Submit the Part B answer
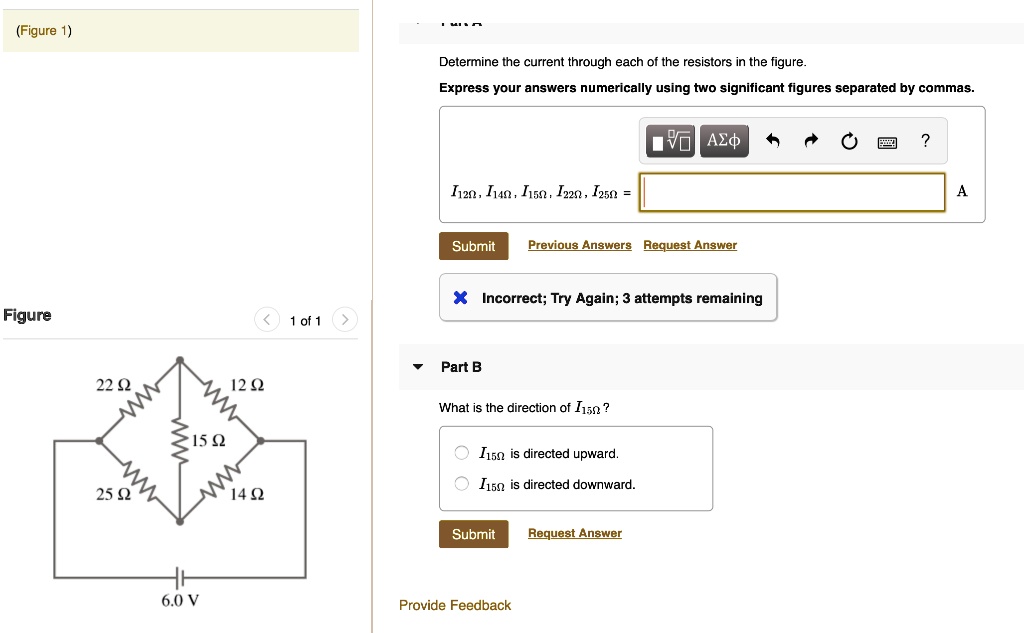This screenshot has width=1024, height=633. 473,534
